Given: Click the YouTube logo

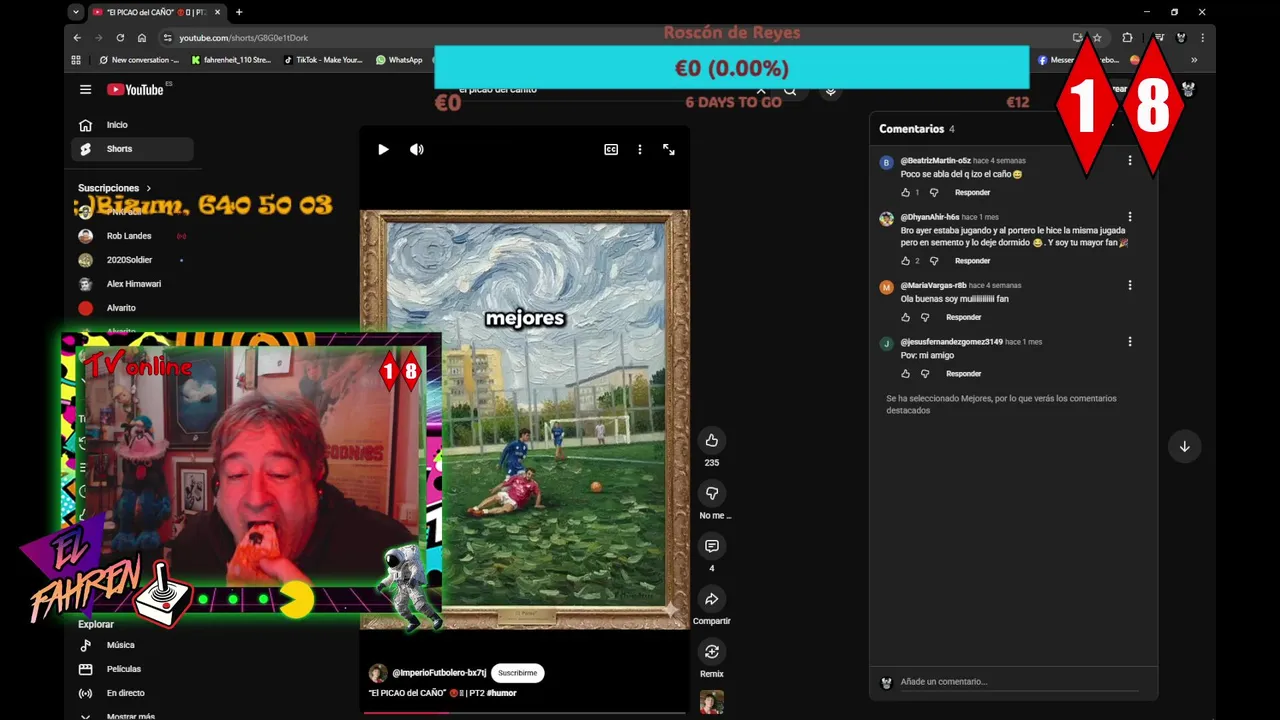Looking at the screenshot, I should (136, 89).
